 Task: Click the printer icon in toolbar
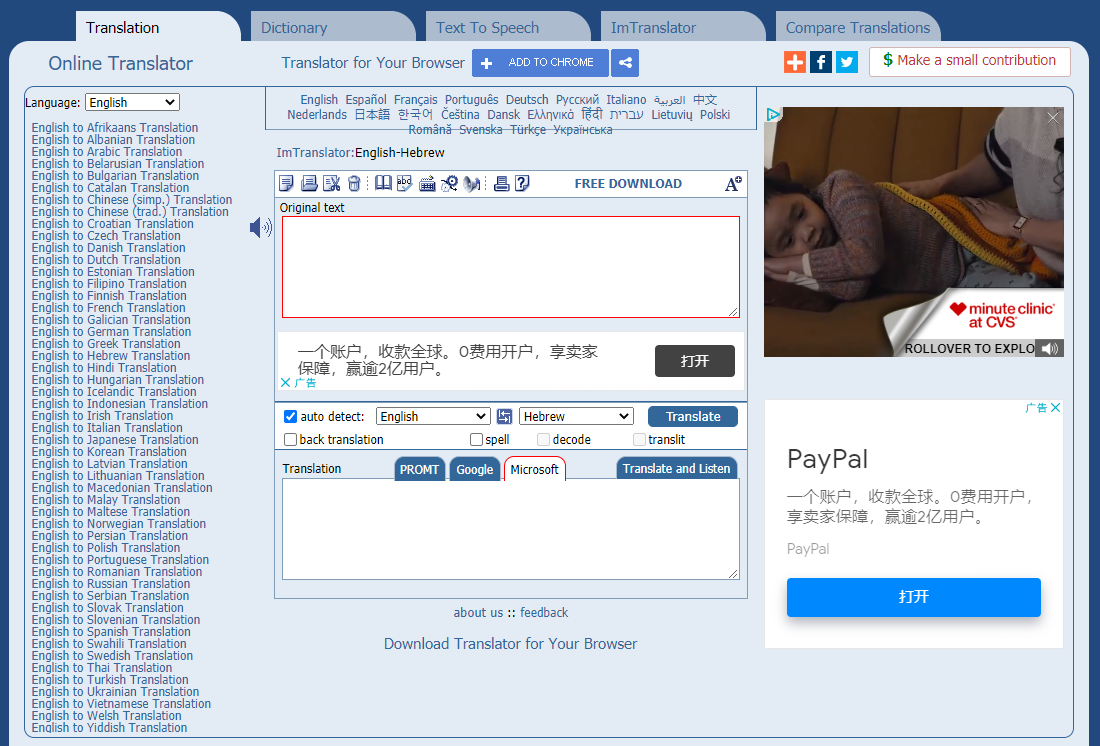[501, 183]
